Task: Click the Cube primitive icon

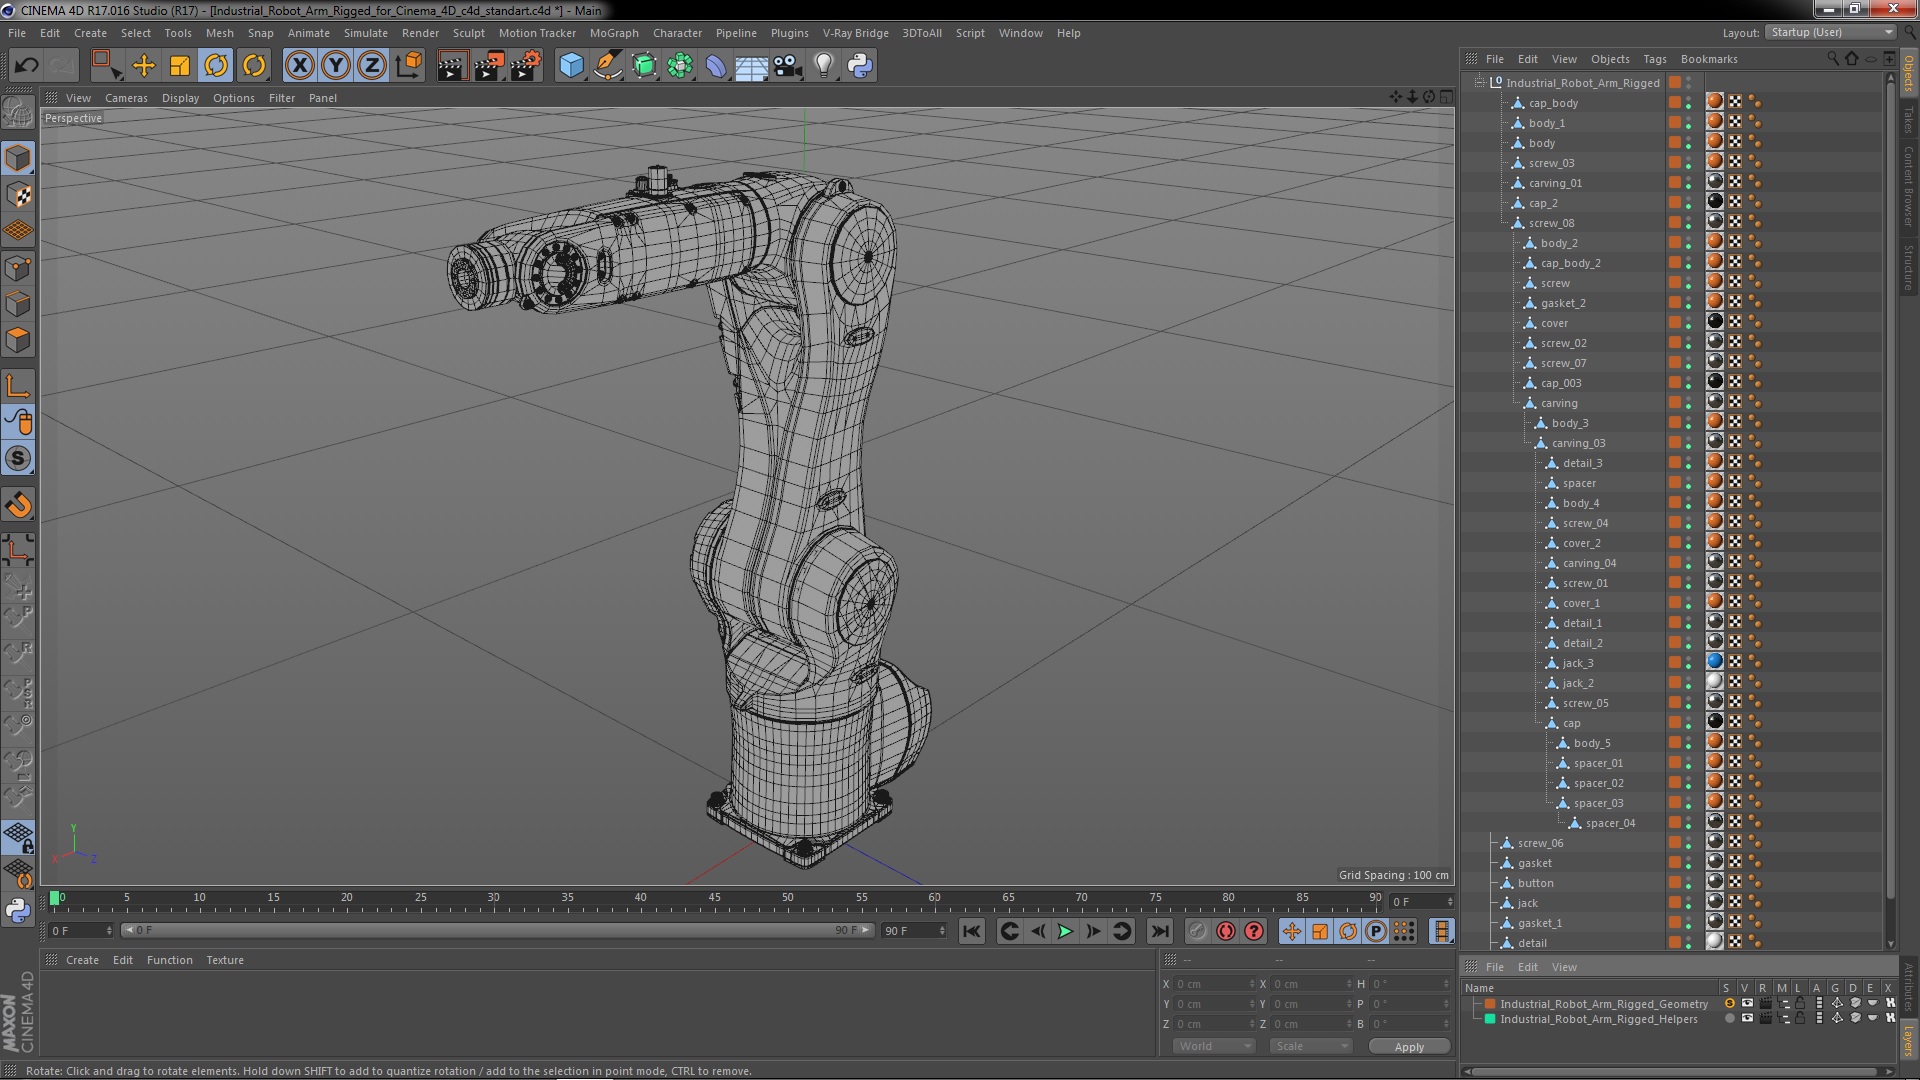Action: pyautogui.click(x=571, y=66)
